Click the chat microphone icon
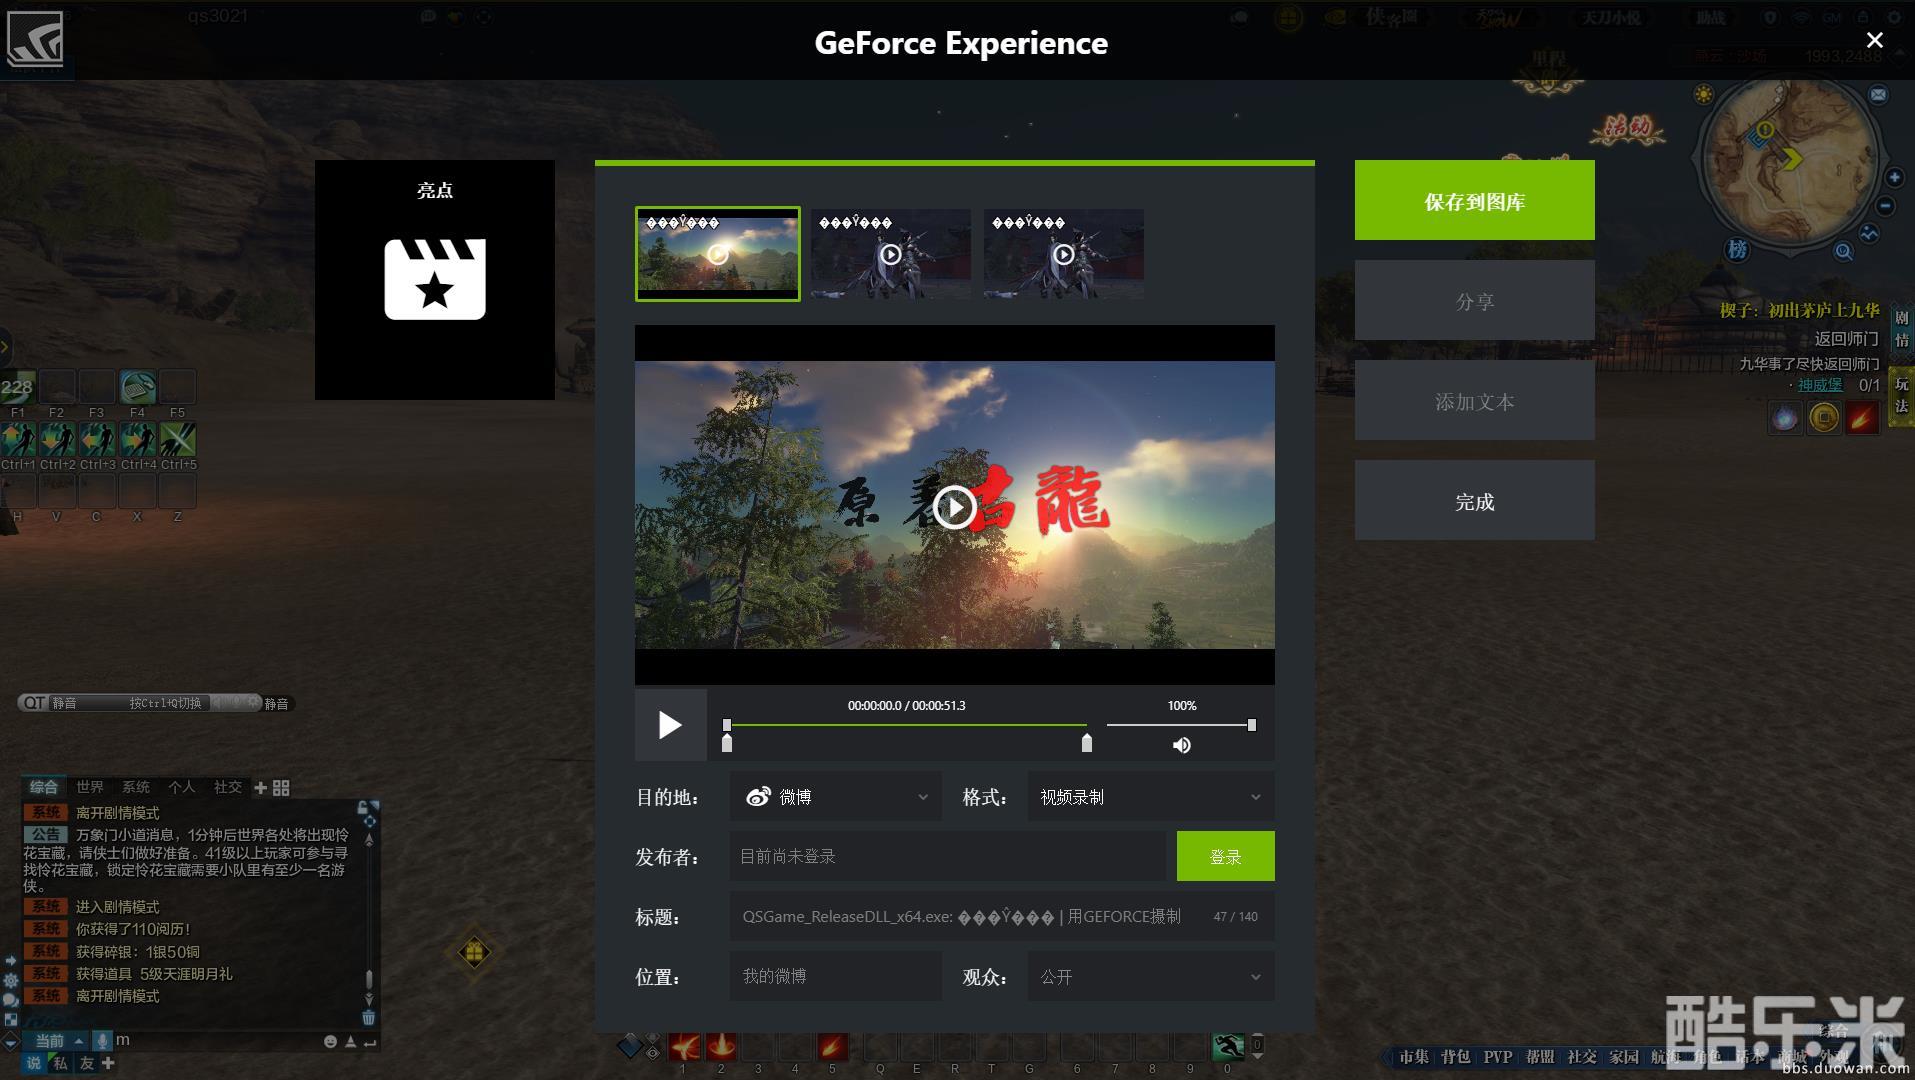1915x1080 pixels. tap(102, 1041)
